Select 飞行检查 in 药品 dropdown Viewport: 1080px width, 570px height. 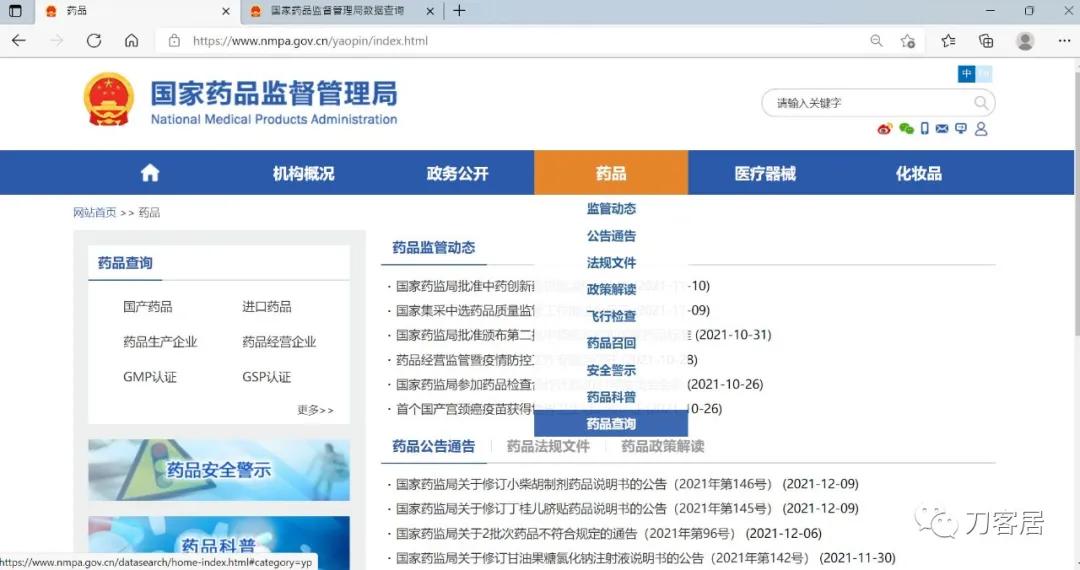pos(611,316)
